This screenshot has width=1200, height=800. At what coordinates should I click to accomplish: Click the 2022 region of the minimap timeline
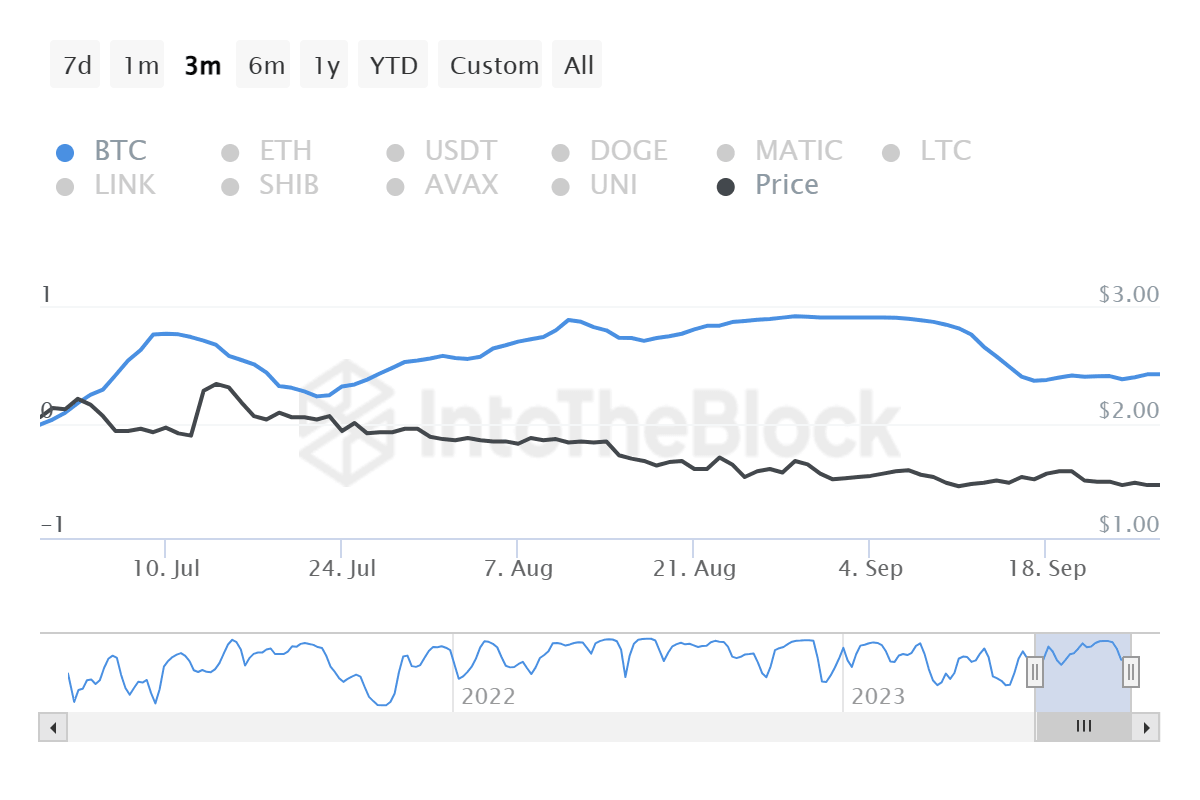tap(490, 696)
